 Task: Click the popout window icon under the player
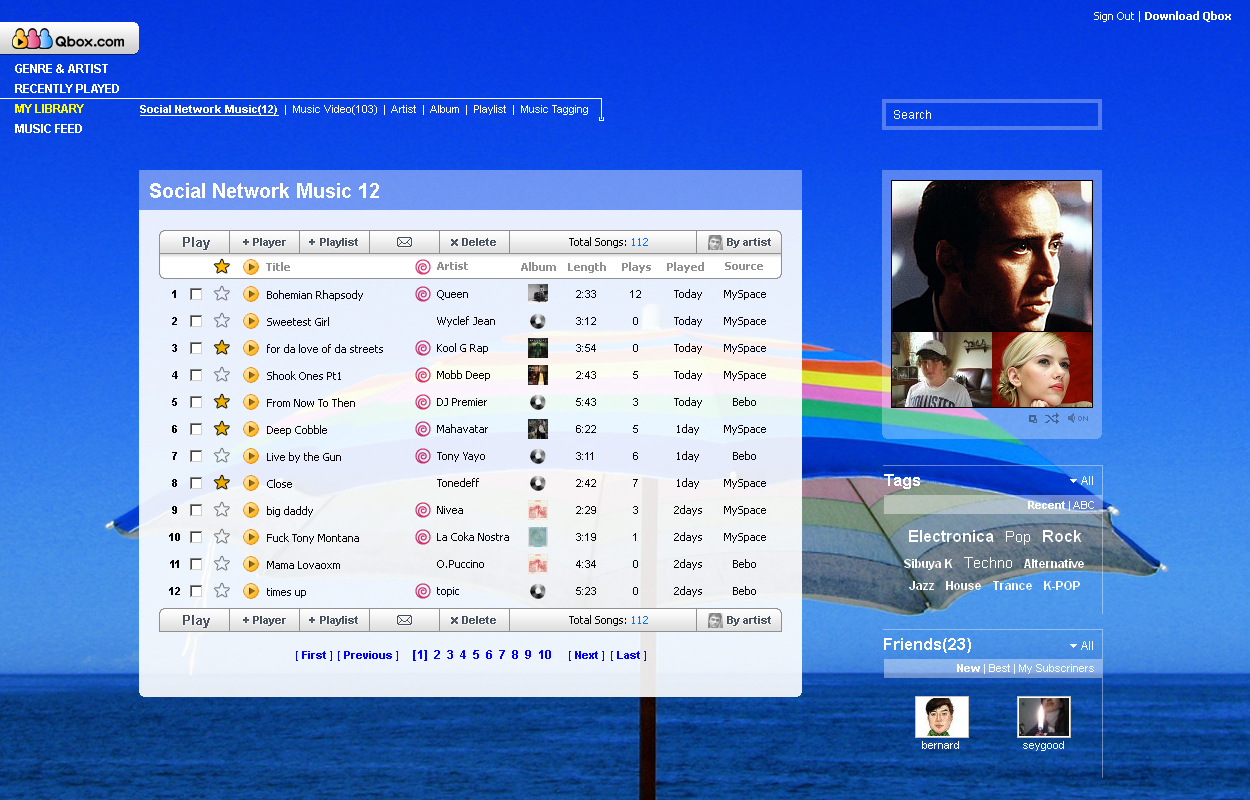1033,419
